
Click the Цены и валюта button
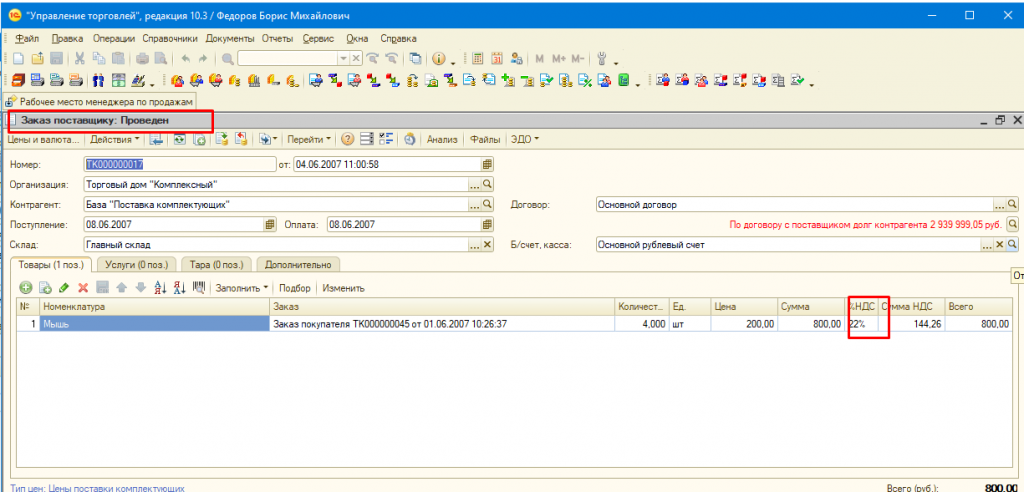(x=43, y=140)
